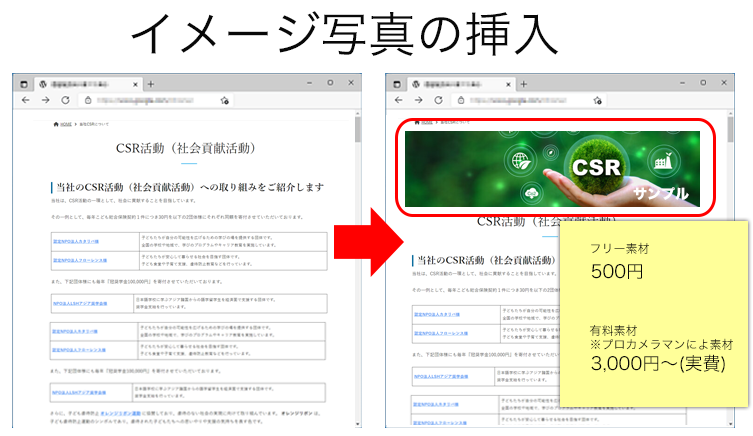The height and width of the screenshot is (436, 753).
Task: Click the lock icon in the left address bar
Action: click(89, 101)
